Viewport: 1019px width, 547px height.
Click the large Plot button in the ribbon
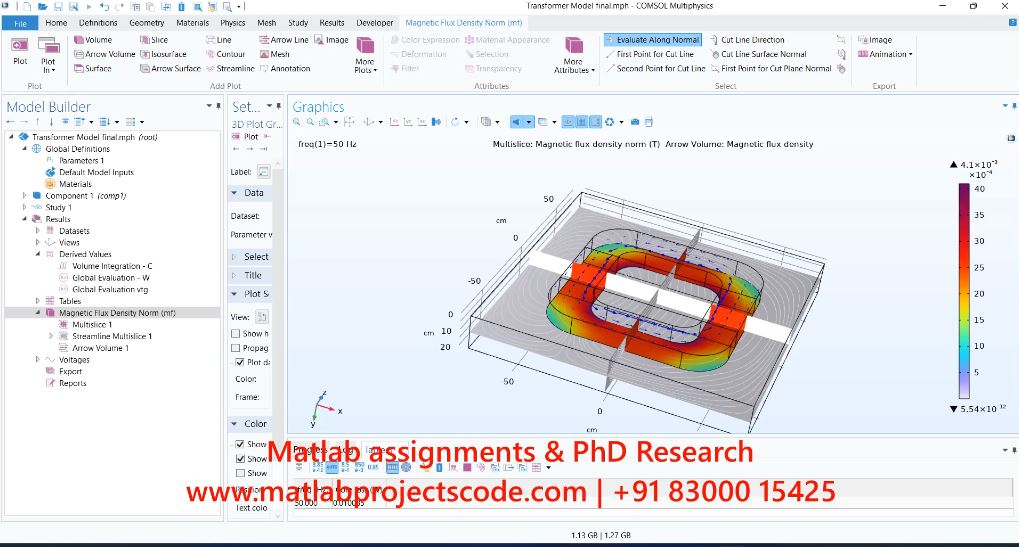pos(20,51)
